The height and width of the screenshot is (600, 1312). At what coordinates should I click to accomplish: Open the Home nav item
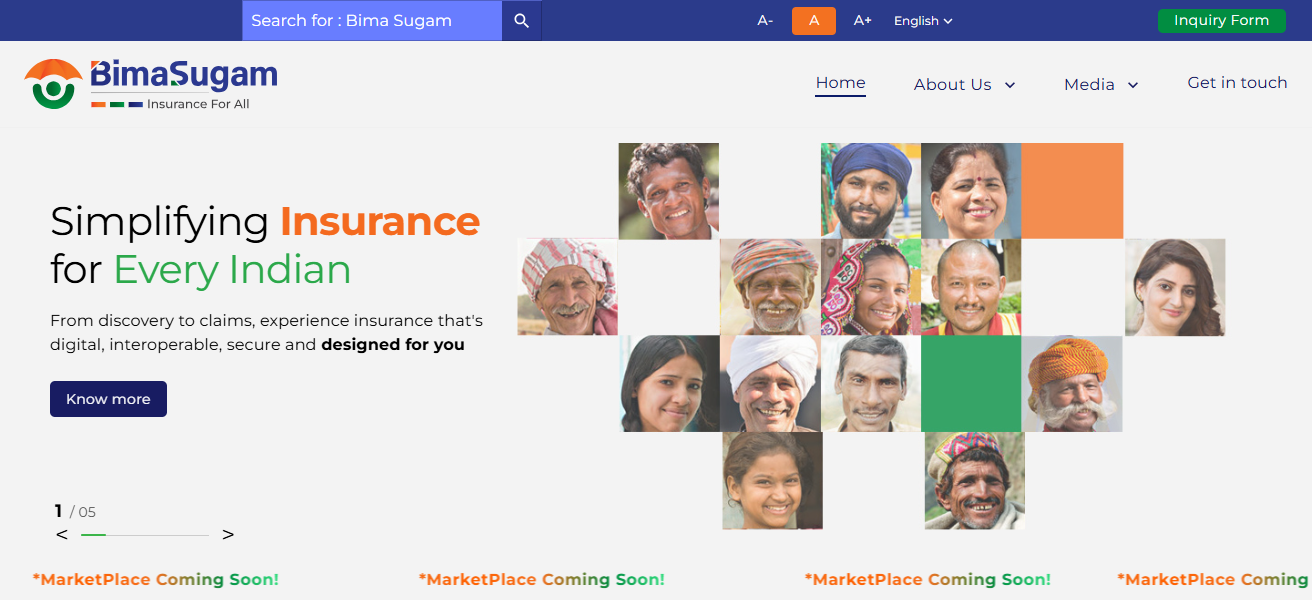840,84
